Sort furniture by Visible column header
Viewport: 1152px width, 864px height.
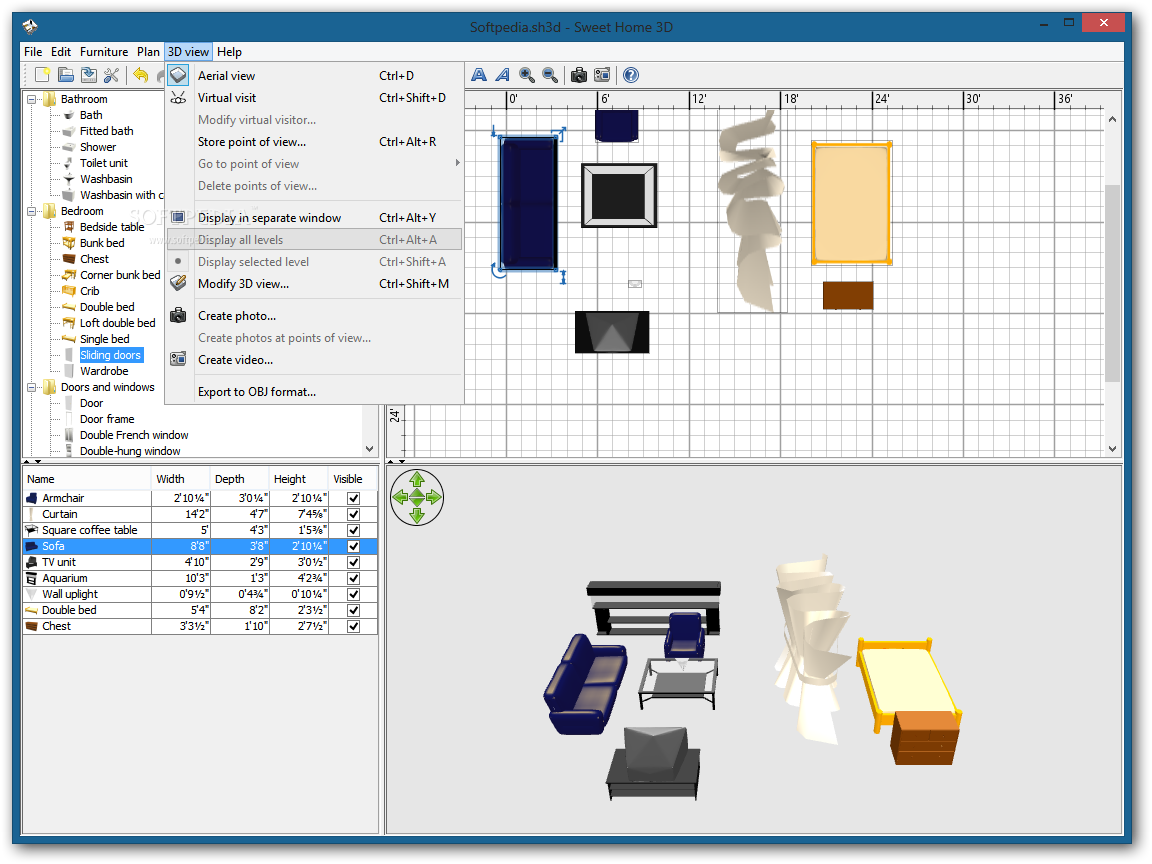(353, 479)
